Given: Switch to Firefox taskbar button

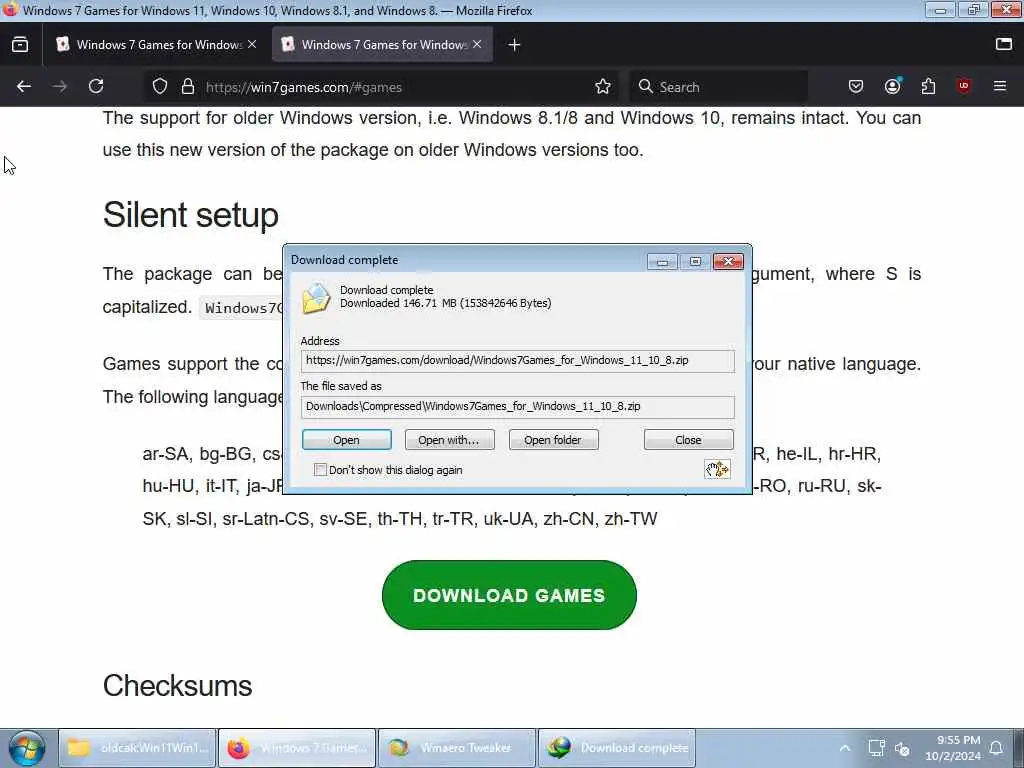Looking at the screenshot, I should tap(297, 748).
